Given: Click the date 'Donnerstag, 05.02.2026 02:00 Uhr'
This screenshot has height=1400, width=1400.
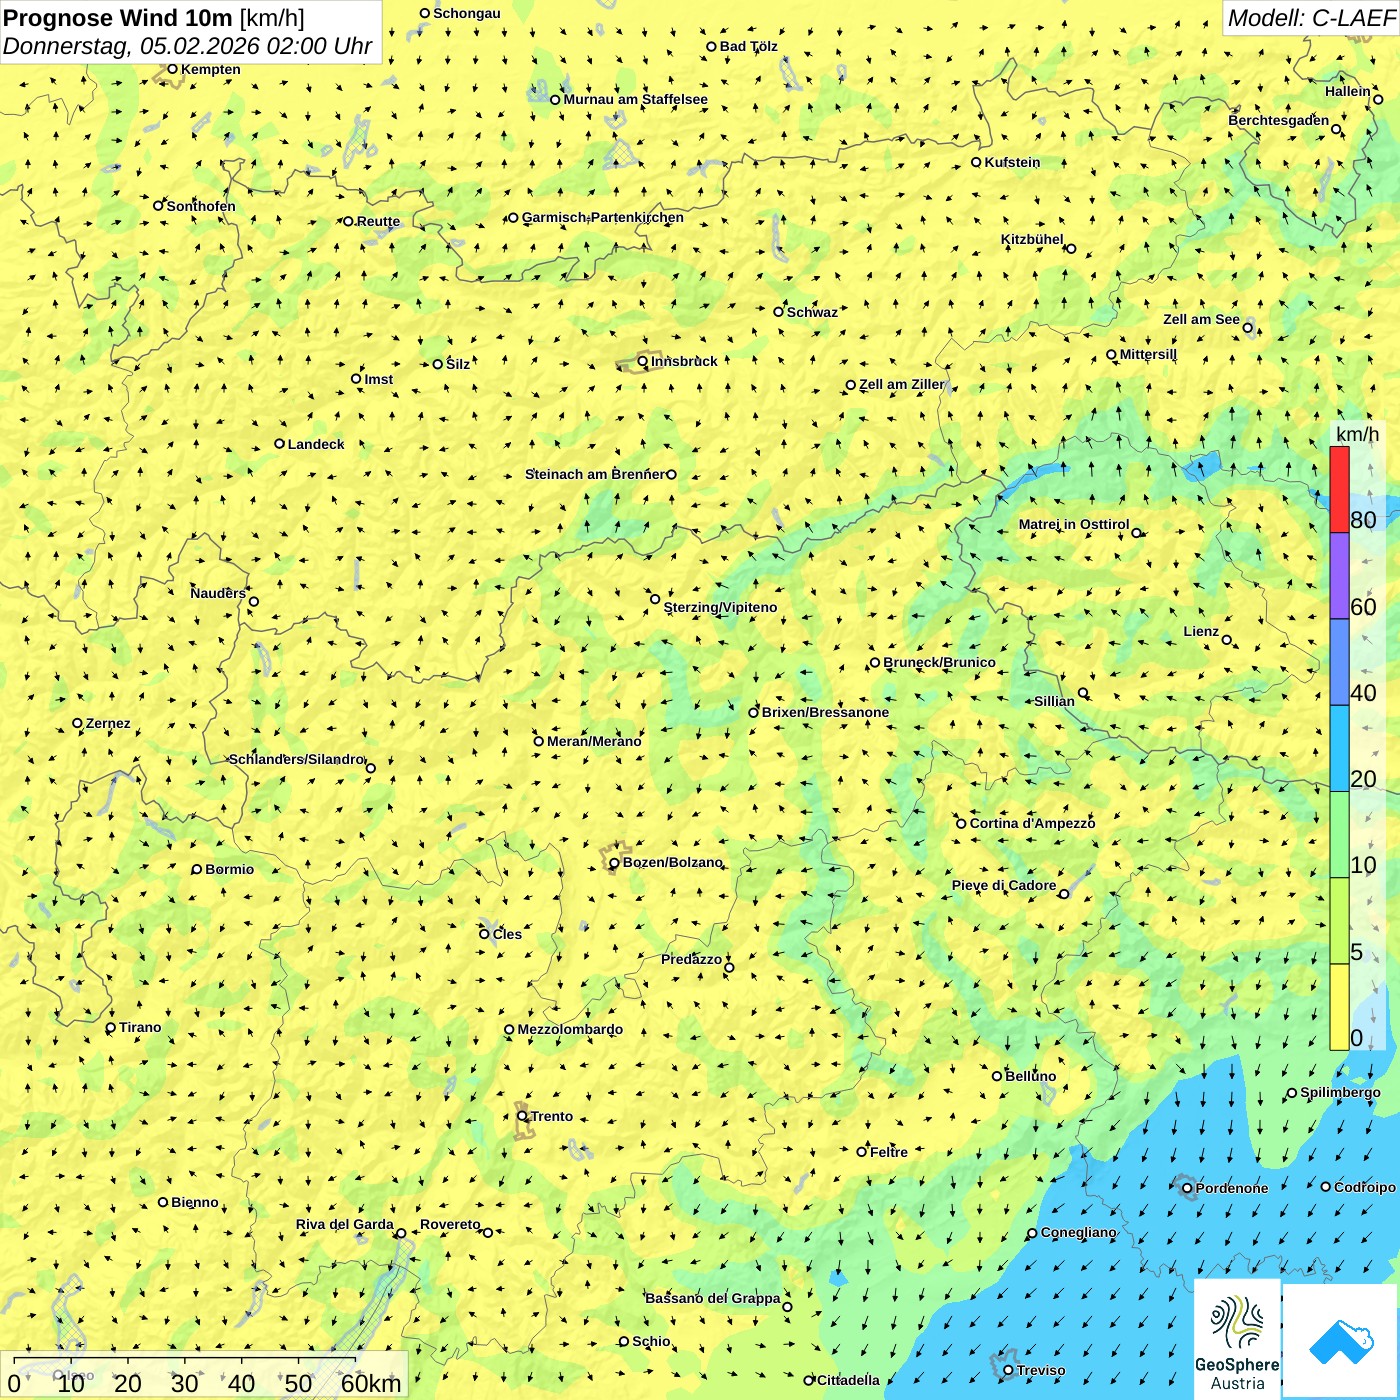Looking at the screenshot, I should point(188,46).
